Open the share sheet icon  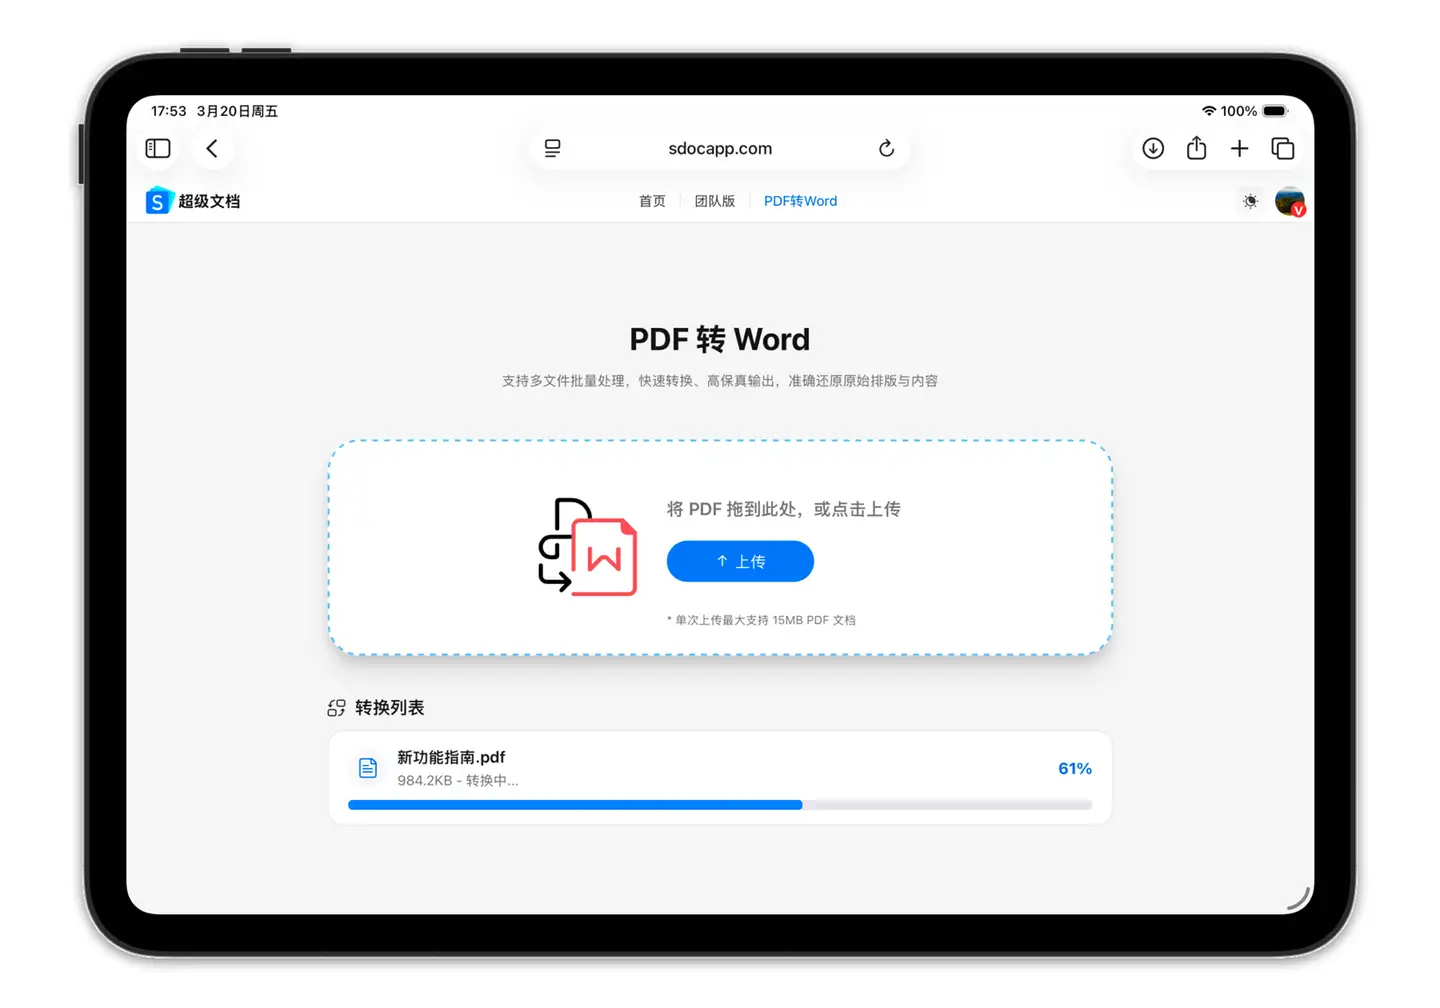click(1196, 148)
